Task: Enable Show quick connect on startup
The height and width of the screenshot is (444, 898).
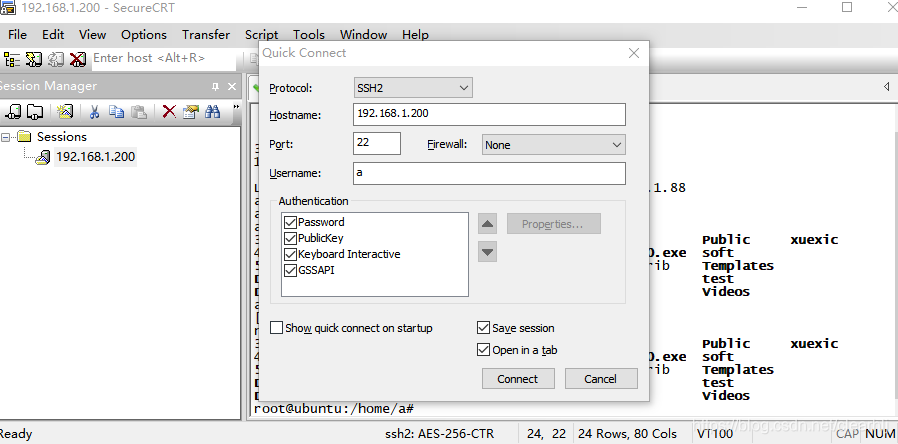Action: click(x=277, y=328)
